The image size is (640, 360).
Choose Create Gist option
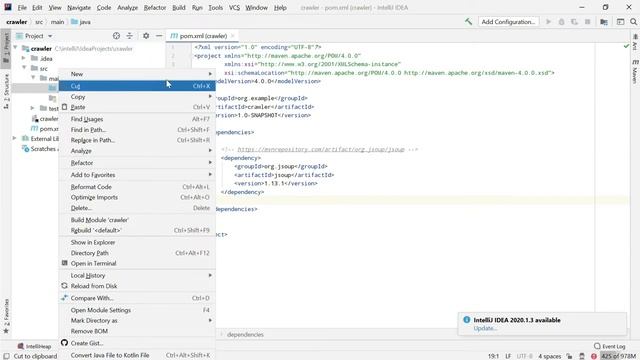(x=137, y=343)
